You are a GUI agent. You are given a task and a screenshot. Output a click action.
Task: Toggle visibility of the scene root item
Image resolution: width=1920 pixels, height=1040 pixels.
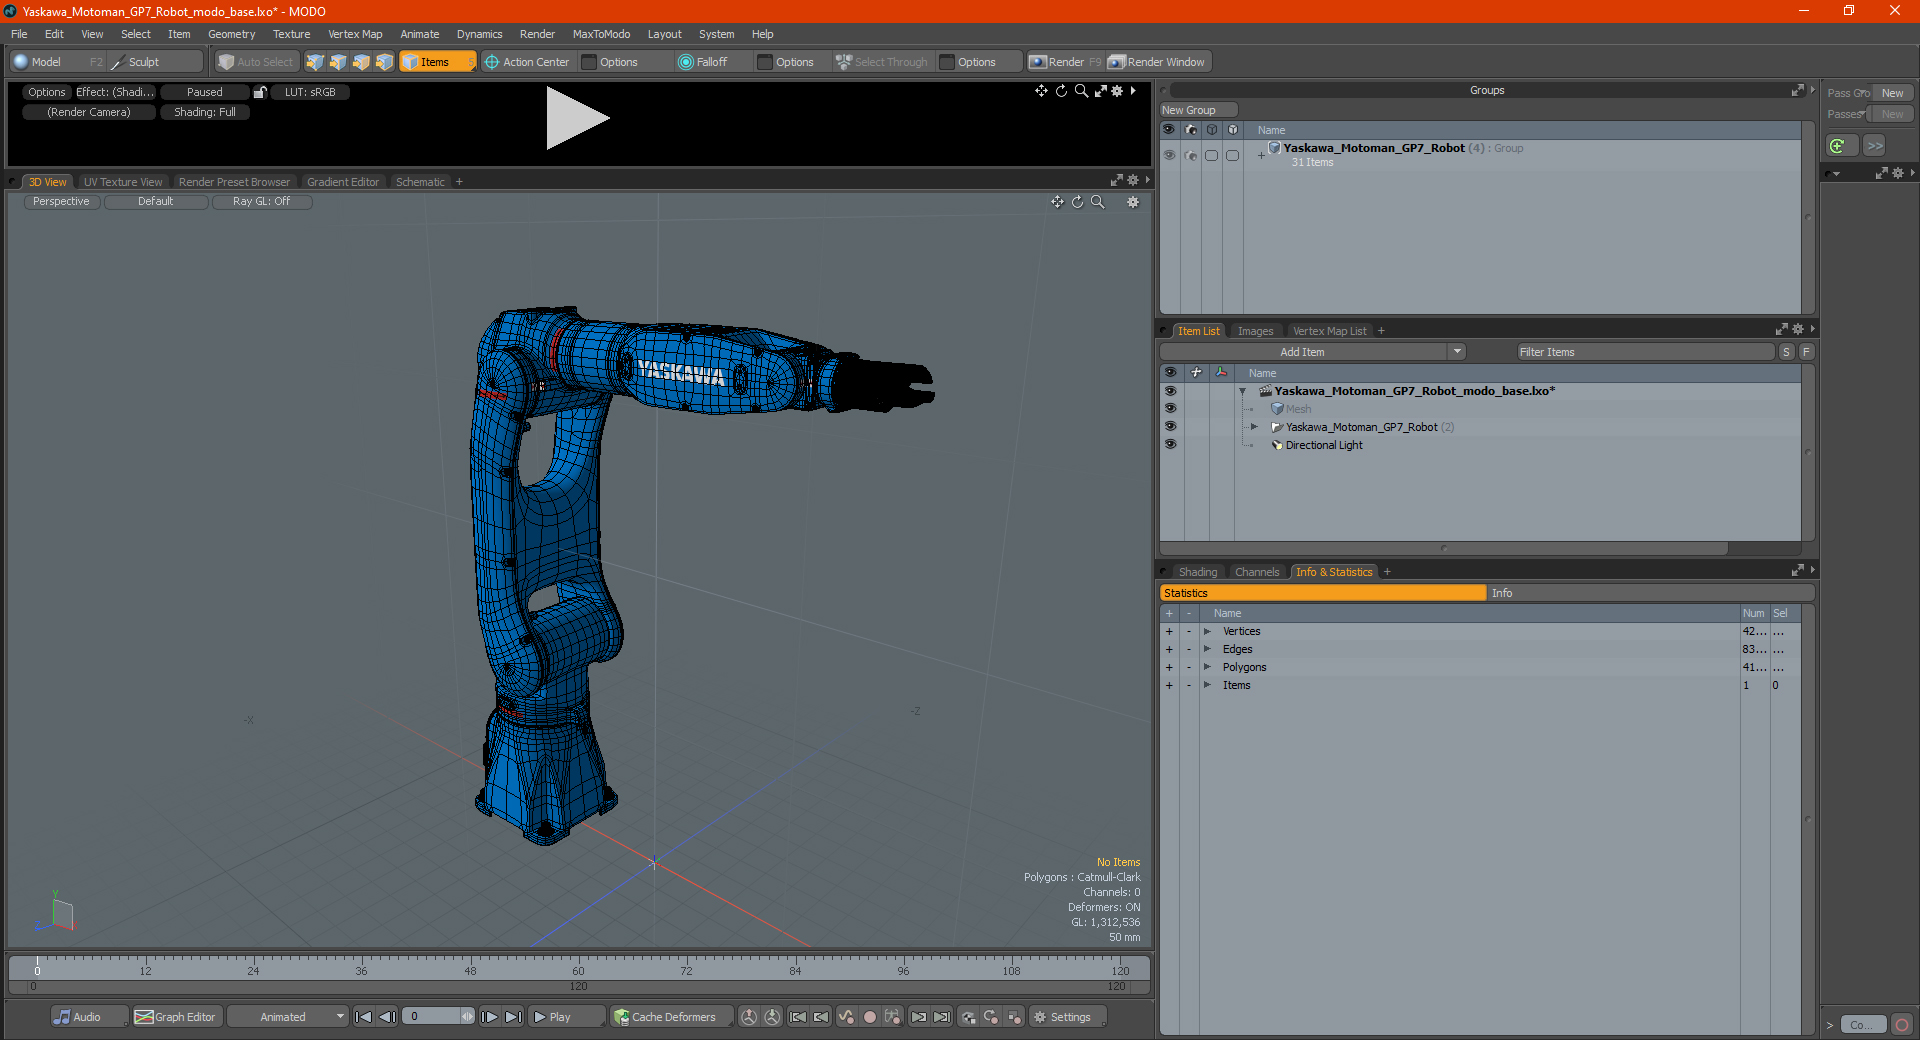[x=1170, y=391]
